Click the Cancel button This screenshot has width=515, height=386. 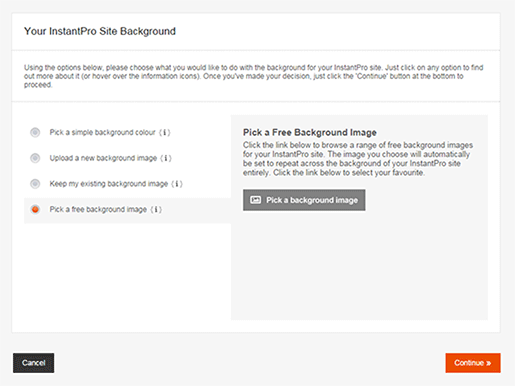(x=34, y=363)
